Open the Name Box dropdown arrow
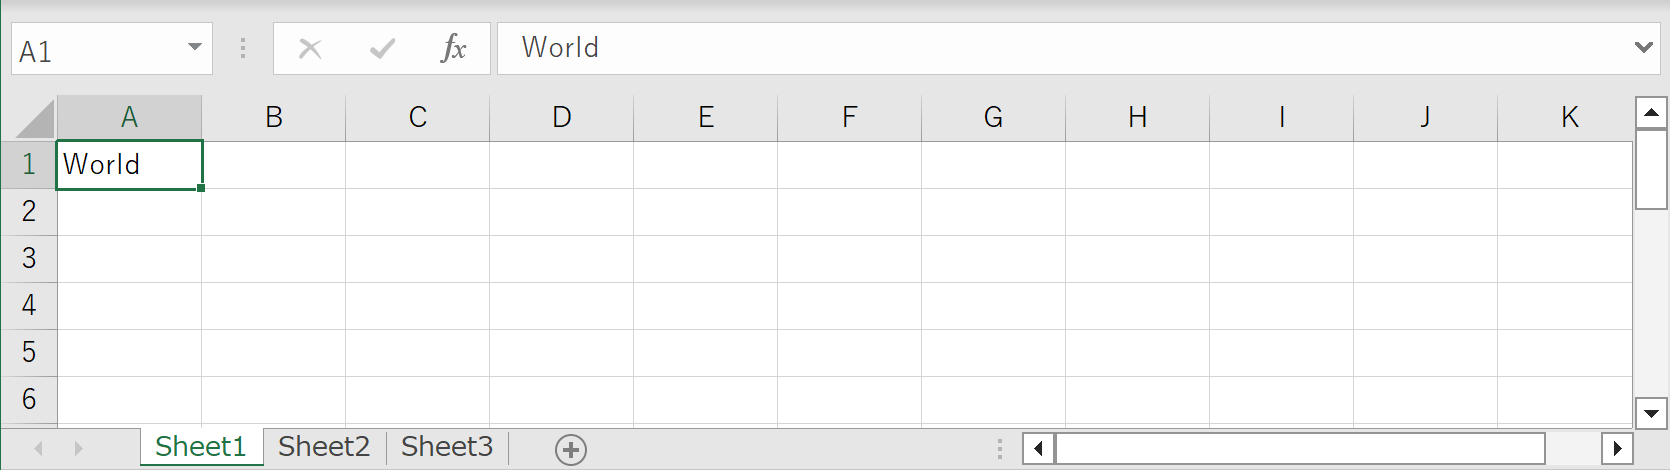Image resolution: width=1670 pixels, height=470 pixels. coord(195,47)
